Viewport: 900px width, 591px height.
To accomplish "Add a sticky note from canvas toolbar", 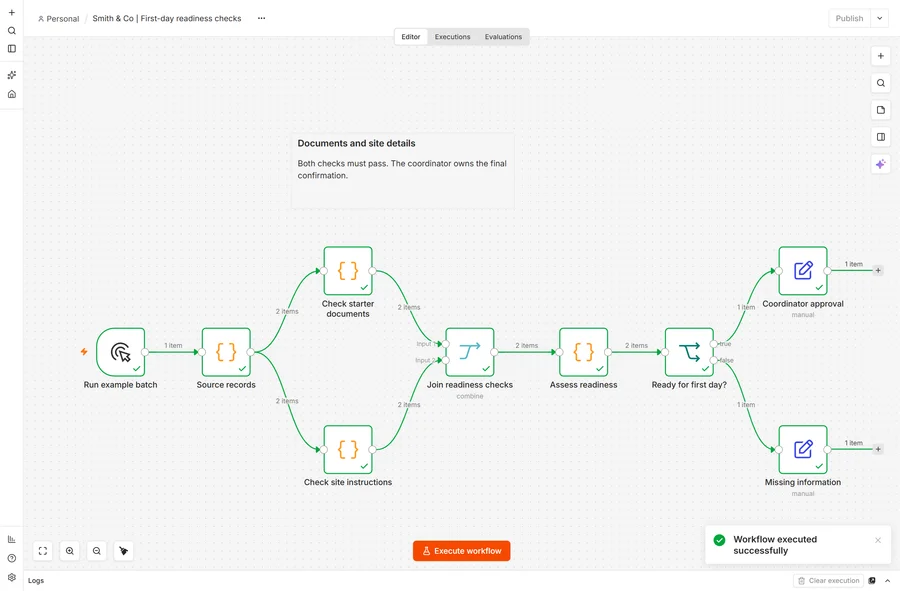I will (x=880, y=110).
